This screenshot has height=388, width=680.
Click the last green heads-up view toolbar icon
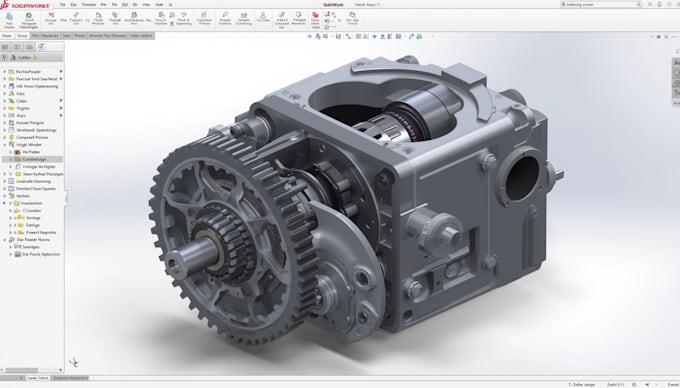point(419,36)
